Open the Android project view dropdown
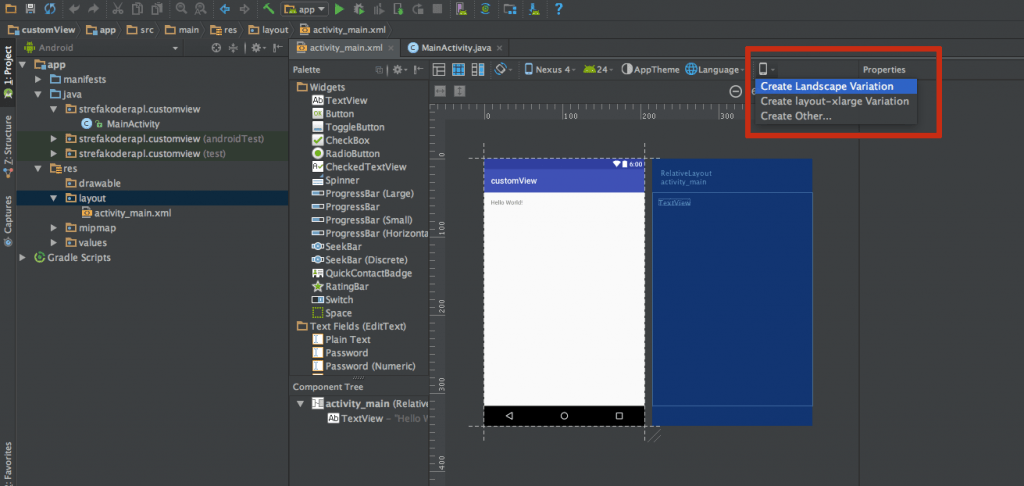Screen dimensions: 1024x486 (x=100, y=47)
